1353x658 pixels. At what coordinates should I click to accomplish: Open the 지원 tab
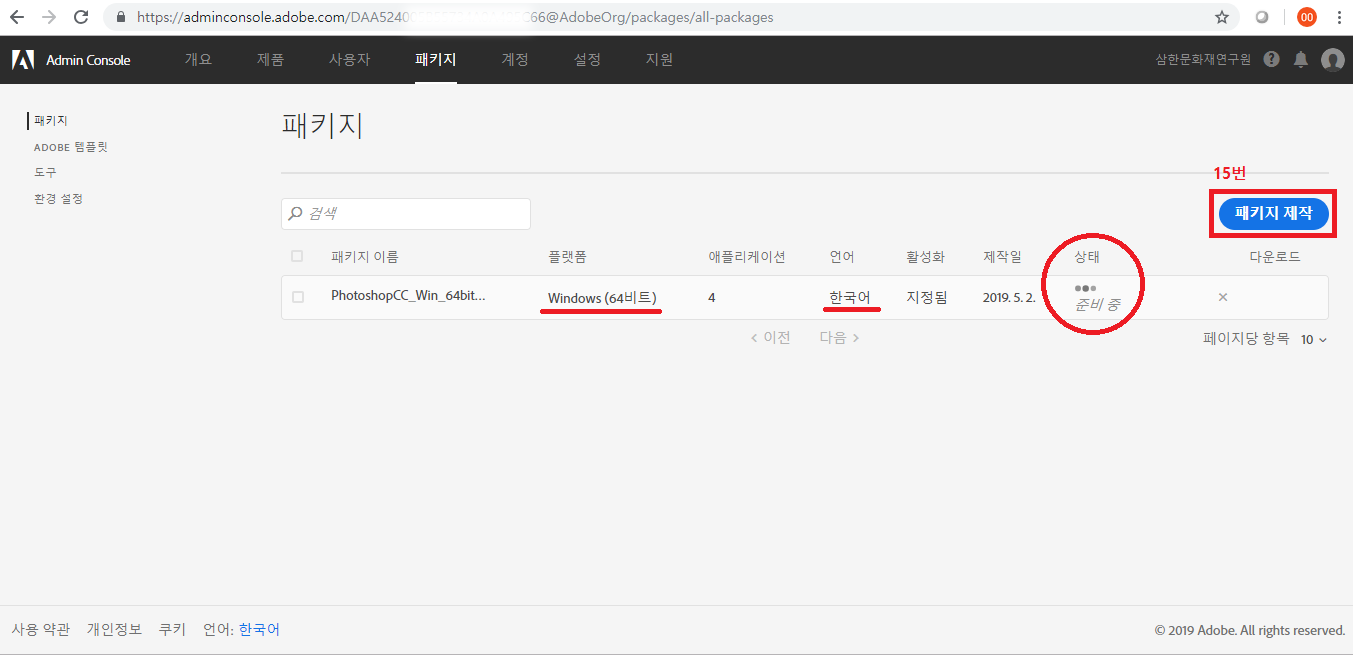[x=659, y=60]
